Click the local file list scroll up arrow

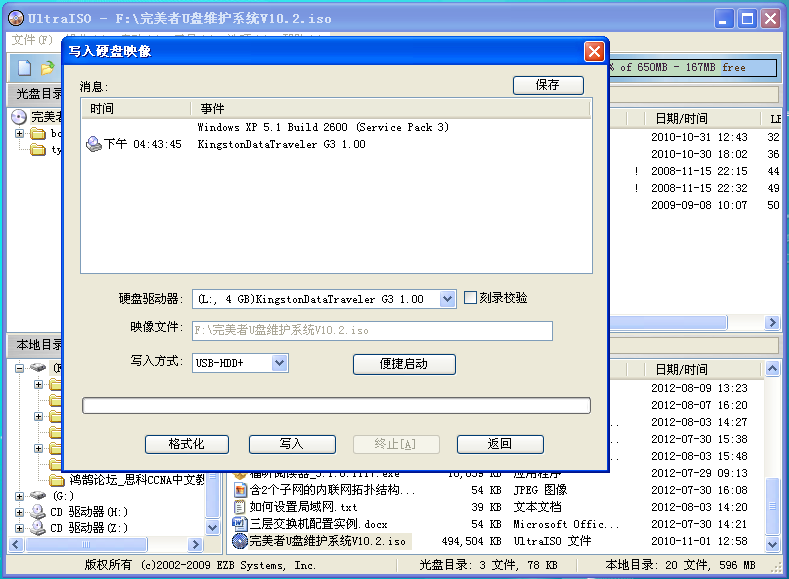(x=772, y=369)
